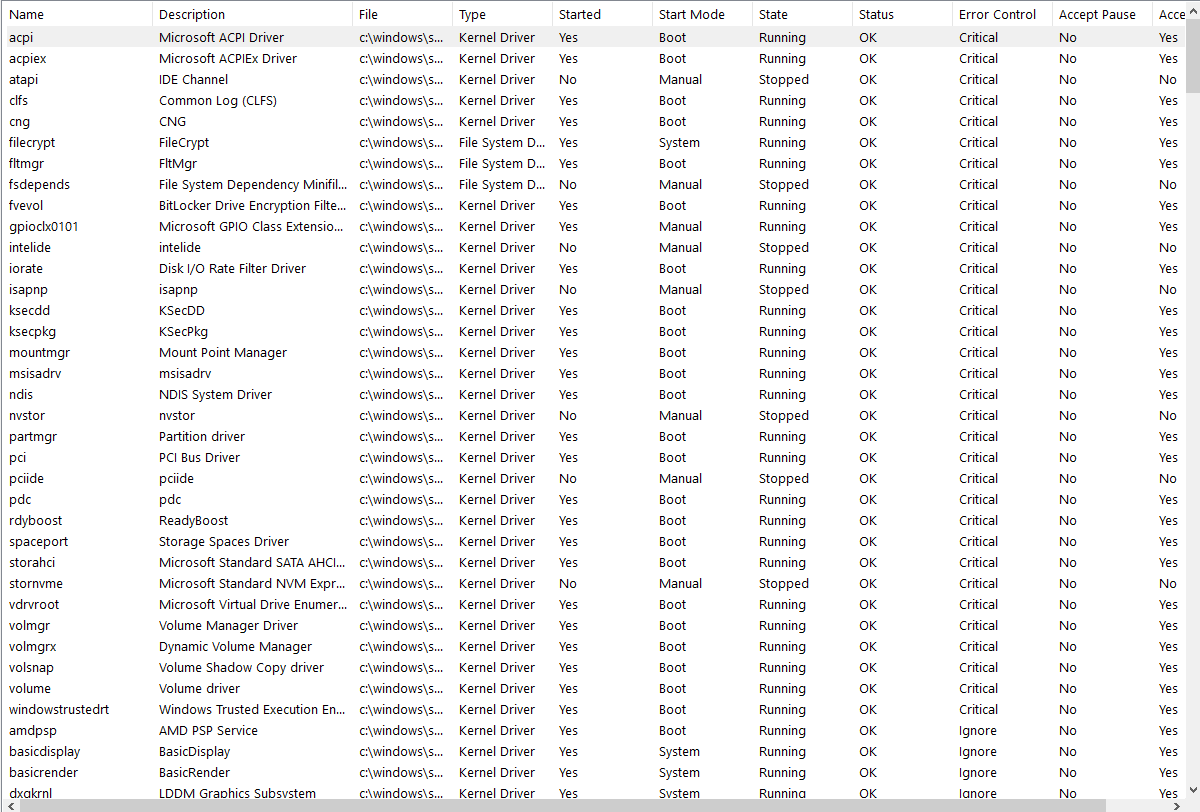The width and height of the screenshot is (1200, 812).
Task: Click the State column header
Action: (802, 14)
